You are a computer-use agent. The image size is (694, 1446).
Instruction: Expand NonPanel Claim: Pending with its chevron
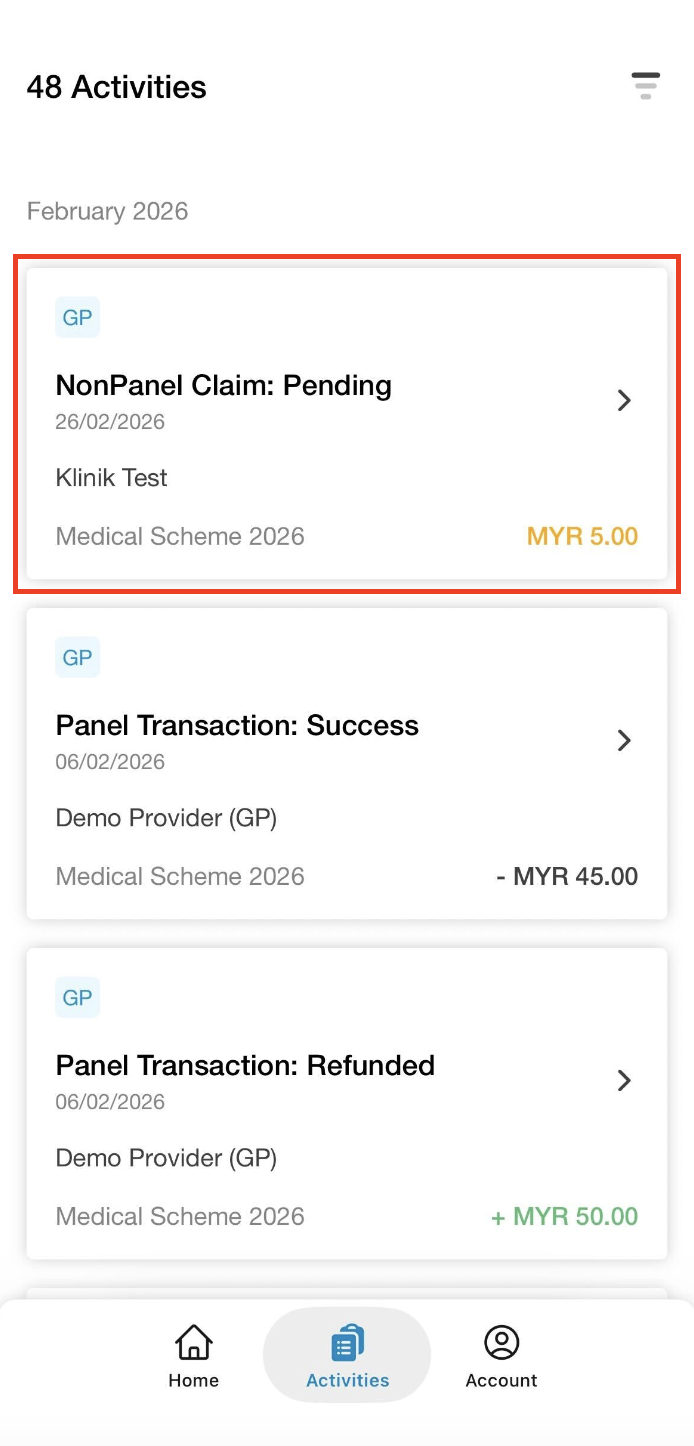[x=624, y=401]
